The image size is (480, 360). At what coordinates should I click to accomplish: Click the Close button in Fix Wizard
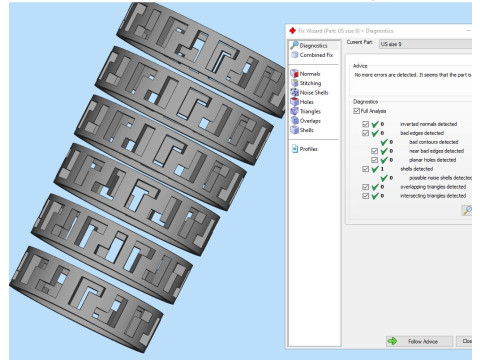[x=464, y=341]
